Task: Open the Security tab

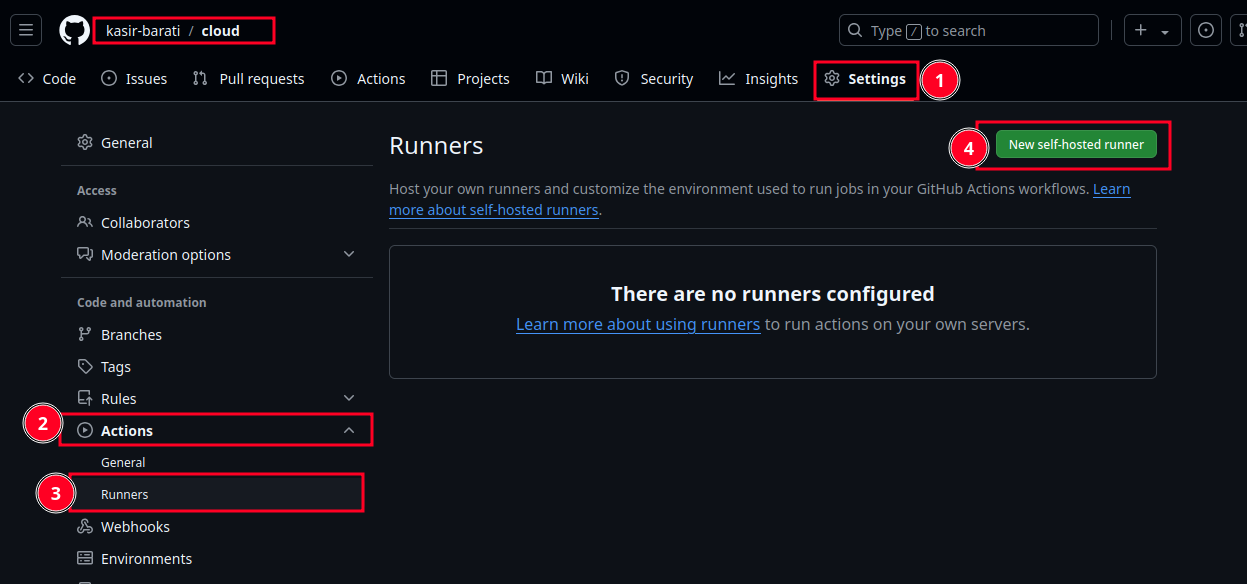Action: pos(654,78)
